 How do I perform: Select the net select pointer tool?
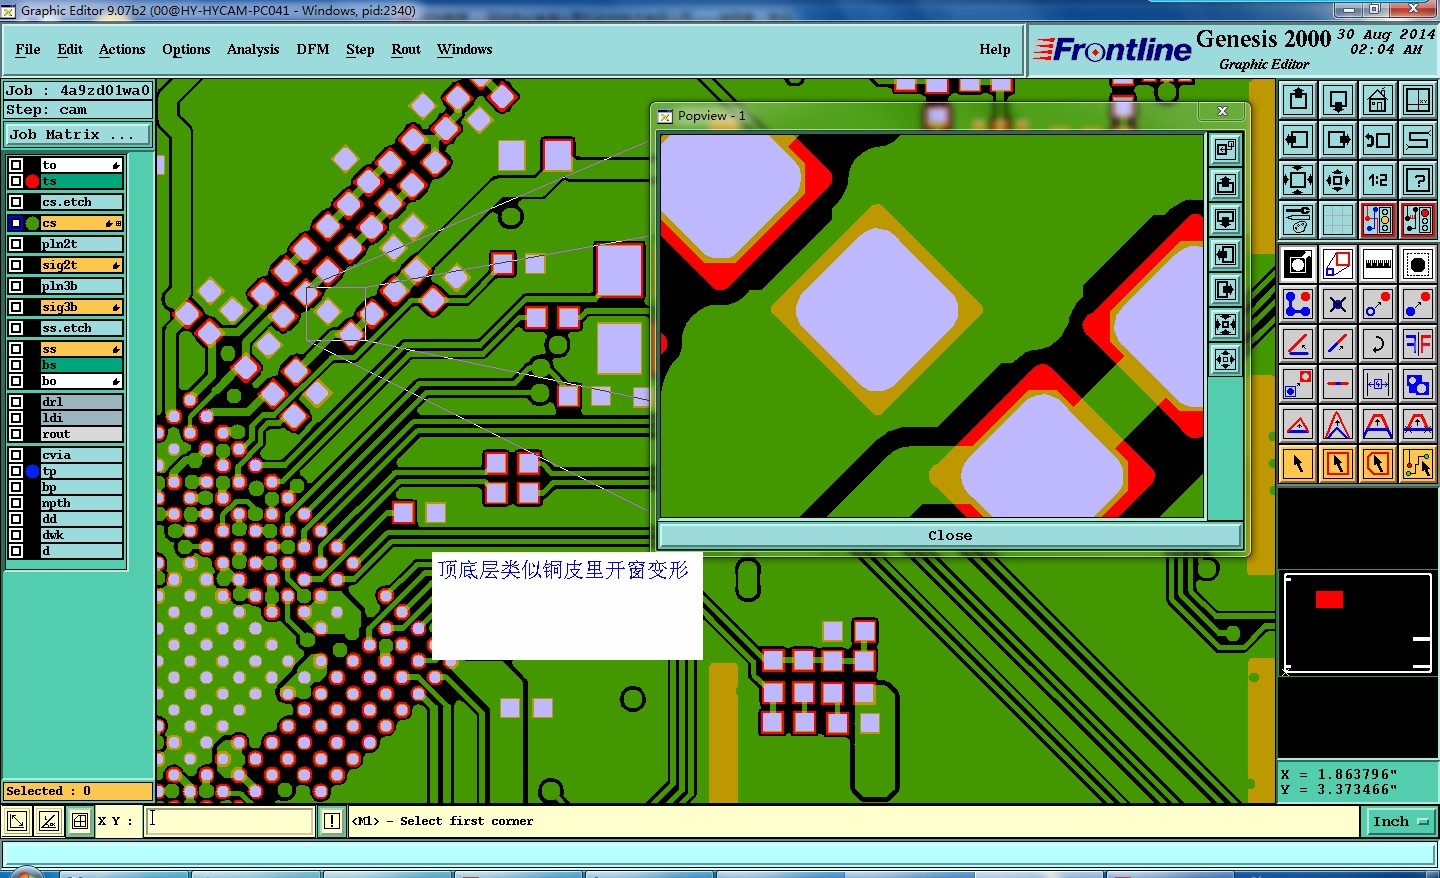click(x=1418, y=464)
